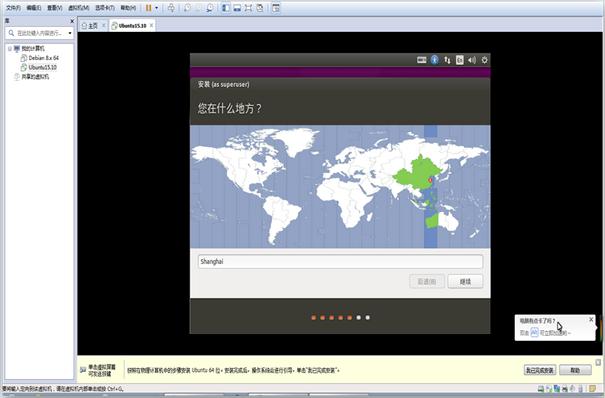Image resolution: width=605 pixels, height=398 pixels.
Task: Open the snapshot manager icon
Action: pyautogui.click(x=210, y=8)
